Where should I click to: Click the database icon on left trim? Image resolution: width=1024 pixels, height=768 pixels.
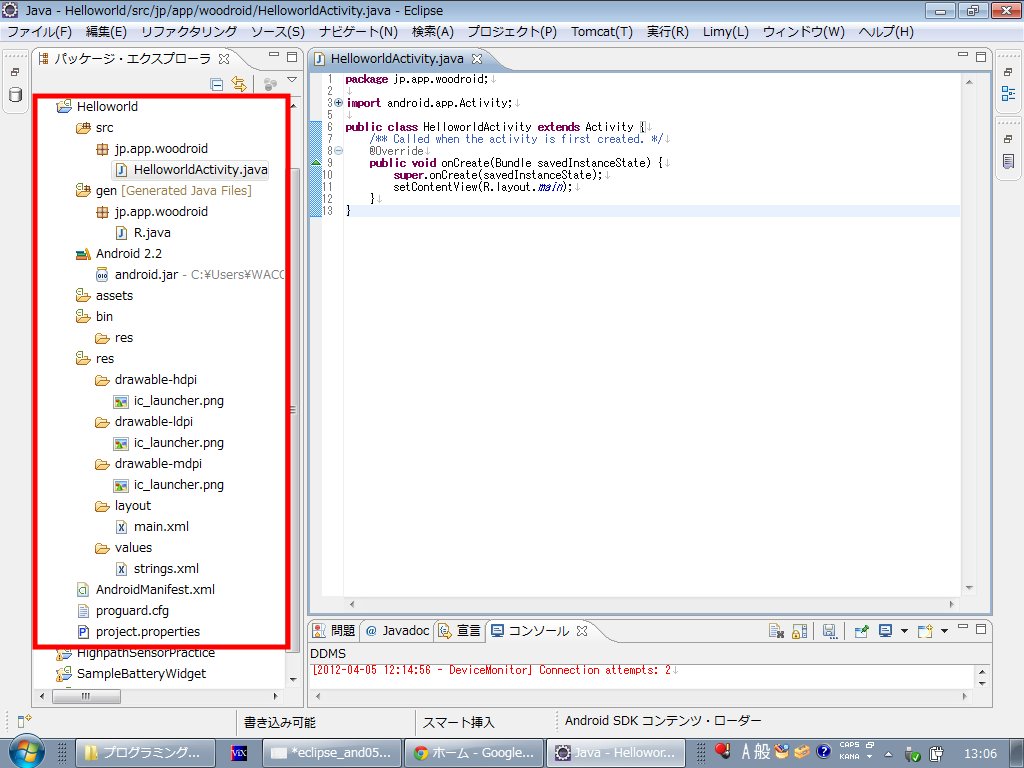[x=15, y=95]
